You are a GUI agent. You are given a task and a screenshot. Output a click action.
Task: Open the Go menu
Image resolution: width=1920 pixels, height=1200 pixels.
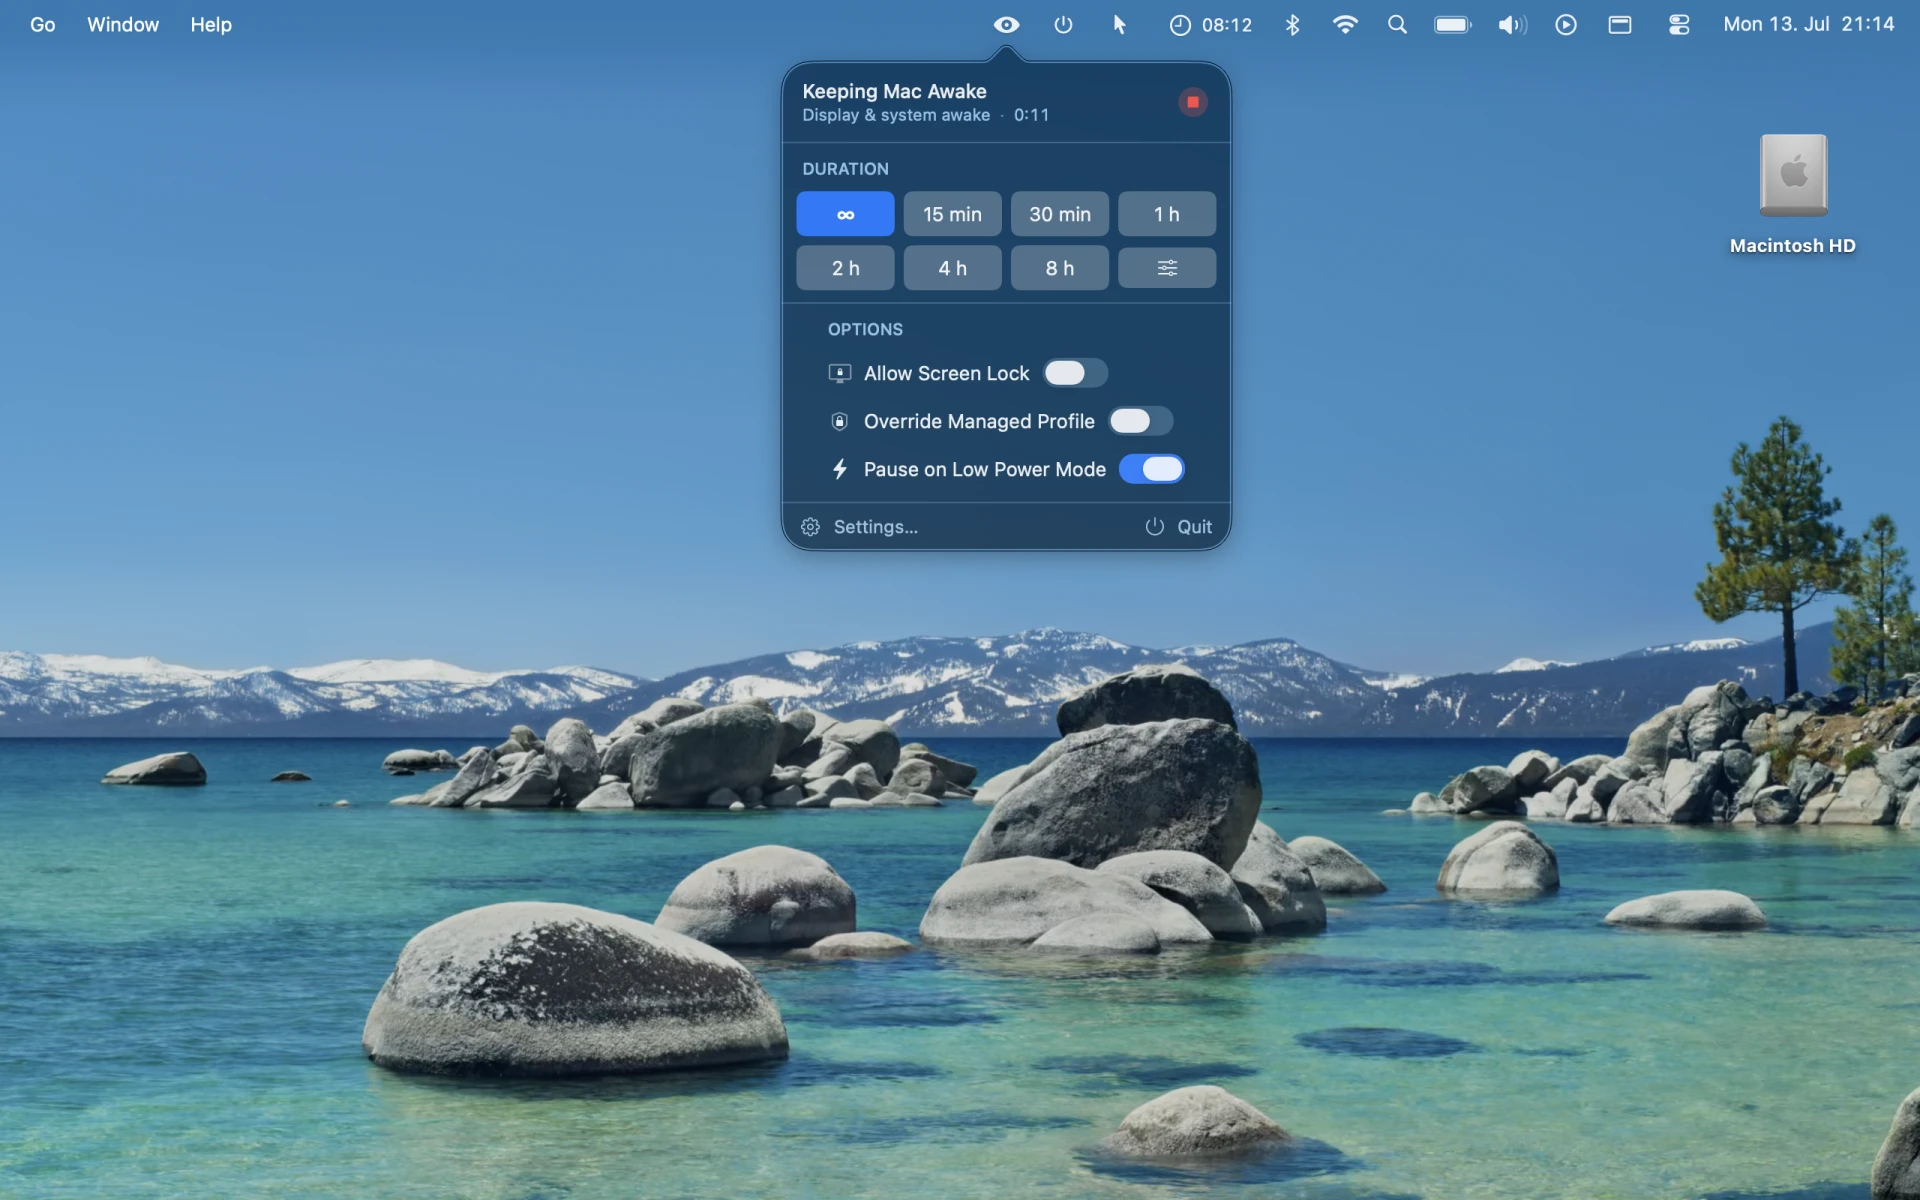tap(43, 25)
